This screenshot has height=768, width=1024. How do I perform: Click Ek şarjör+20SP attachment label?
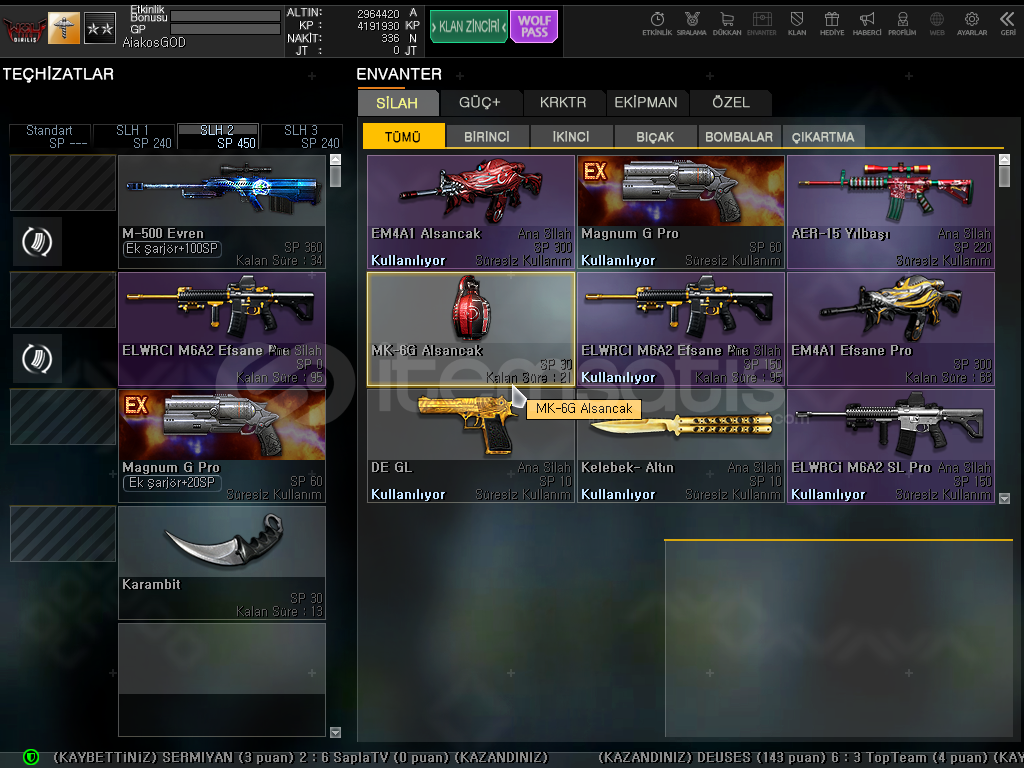coord(172,483)
